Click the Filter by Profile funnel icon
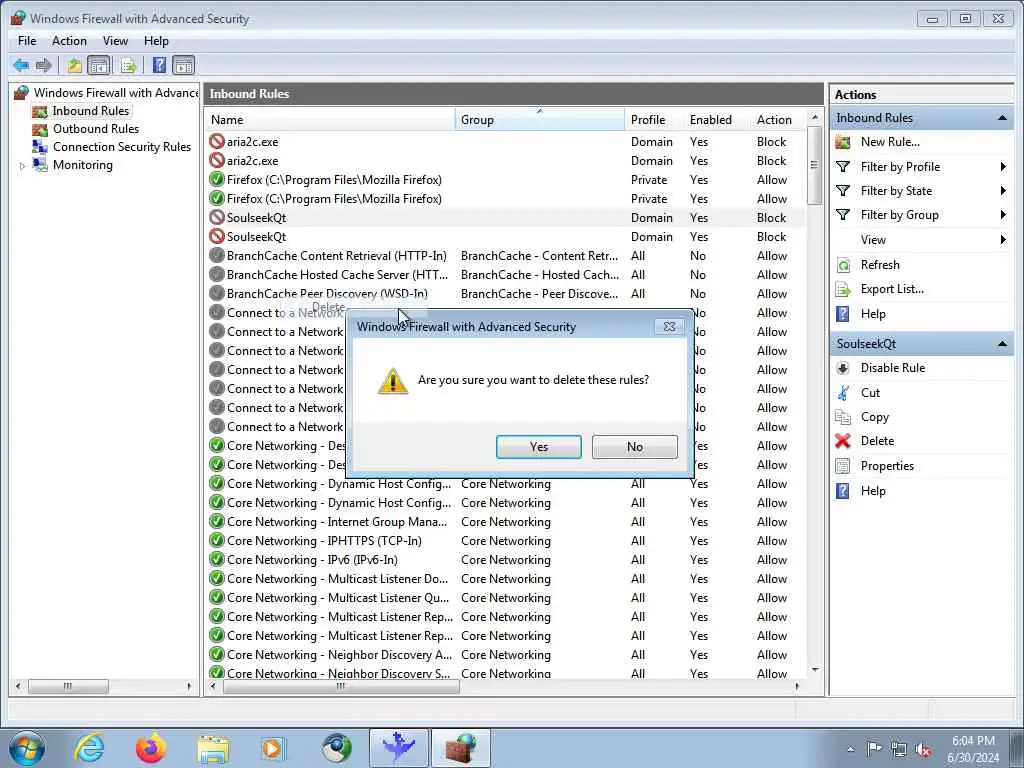 pyautogui.click(x=843, y=167)
